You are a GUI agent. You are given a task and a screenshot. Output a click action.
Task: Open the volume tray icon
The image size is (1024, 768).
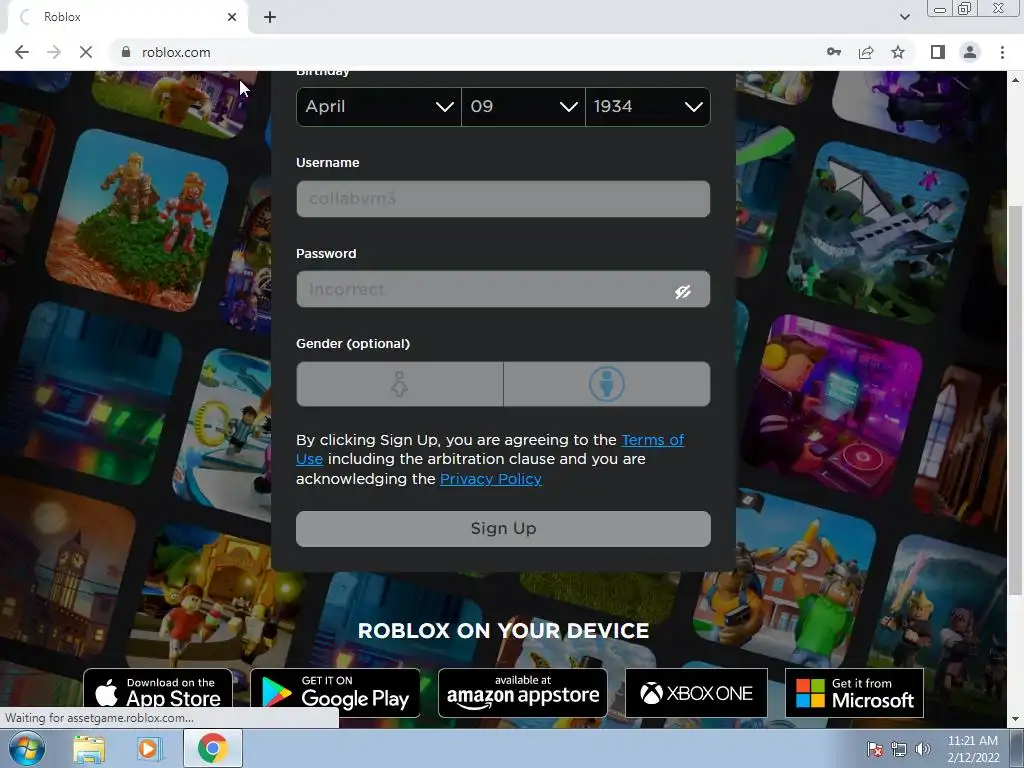click(x=922, y=749)
